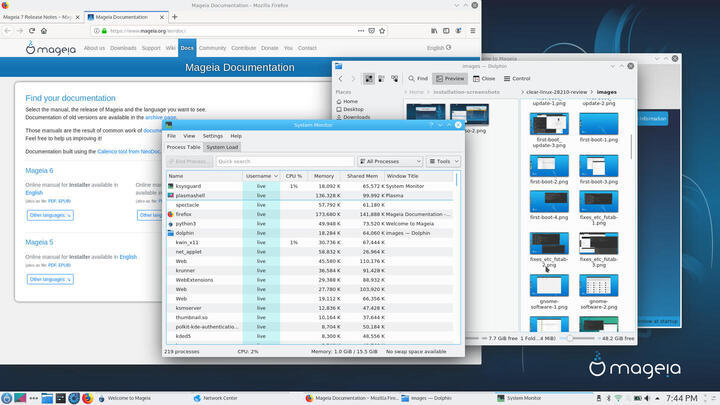Launch Firefox from taskbar quick launcher
The width and height of the screenshot is (720, 405).
87,398
